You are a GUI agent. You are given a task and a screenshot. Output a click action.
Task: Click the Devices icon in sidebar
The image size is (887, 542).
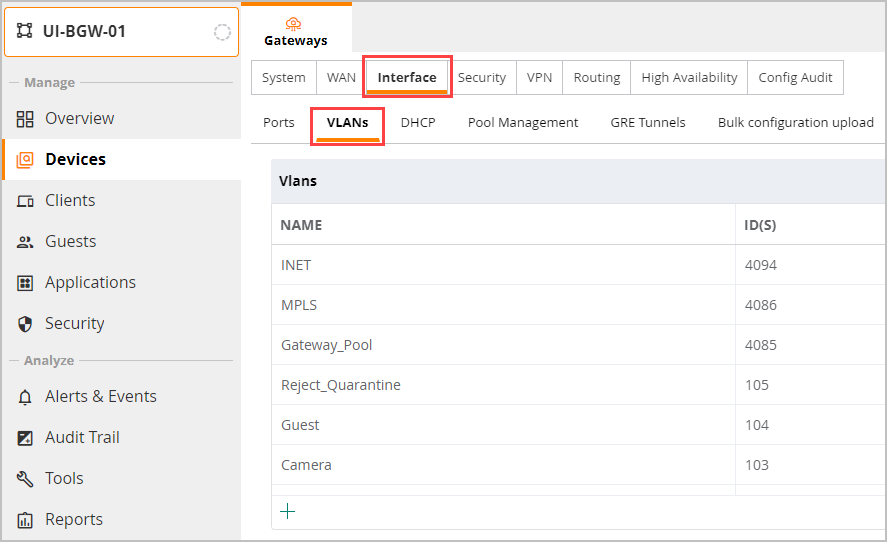click(x=25, y=160)
